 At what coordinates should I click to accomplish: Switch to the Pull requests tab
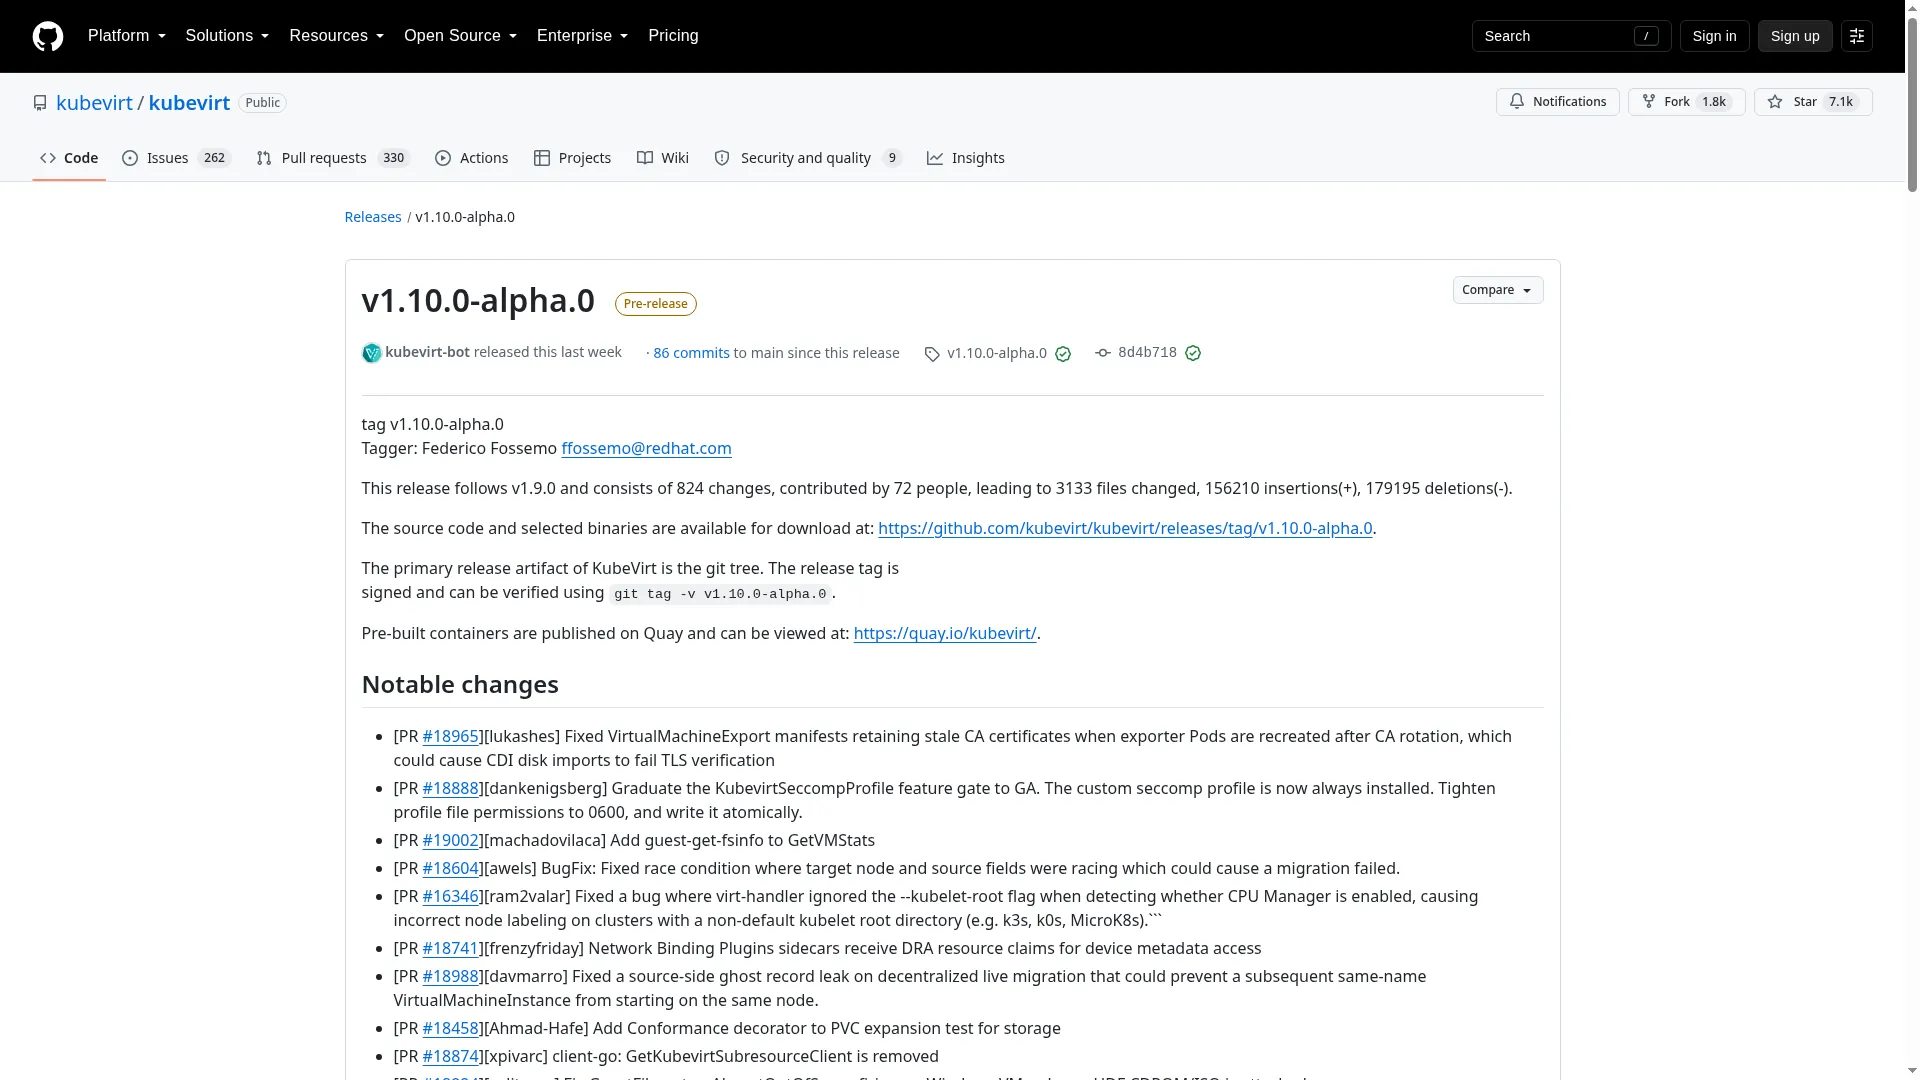[333, 158]
